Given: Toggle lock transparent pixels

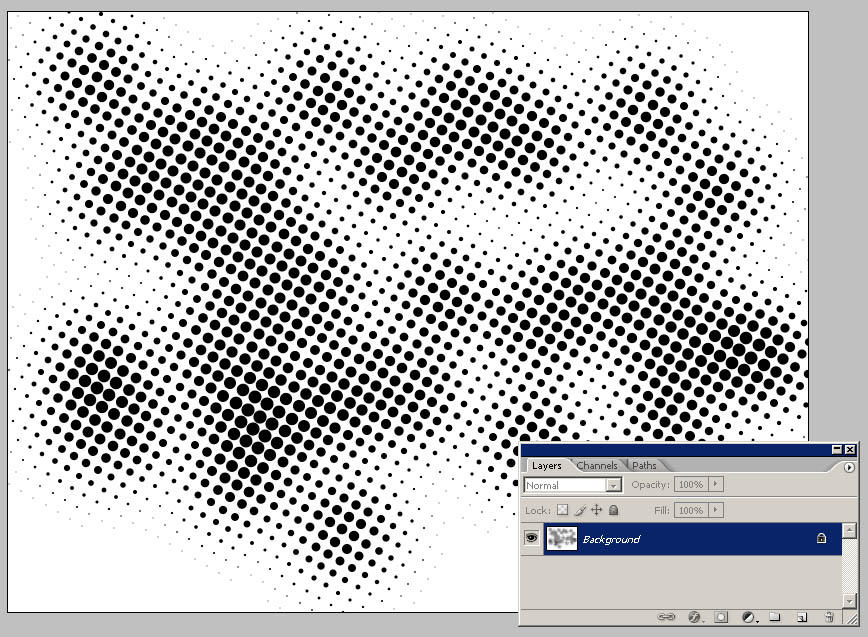Looking at the screenshot, I should click(562, 510).
